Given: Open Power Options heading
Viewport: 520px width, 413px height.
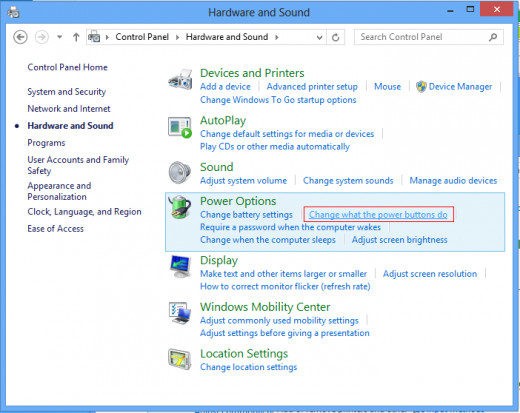Looking at the screenshot, I should coord(238,201).
